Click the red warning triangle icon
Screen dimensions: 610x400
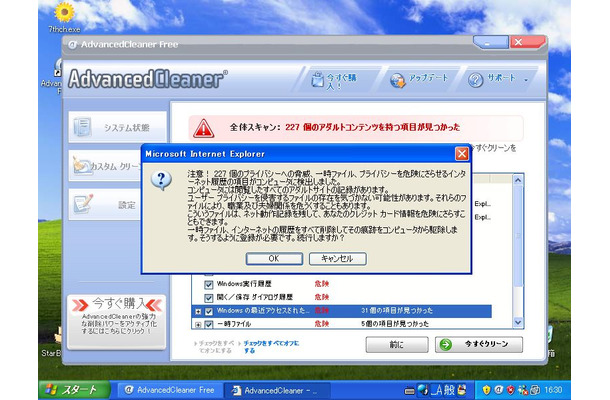click(x=204, y=128)
